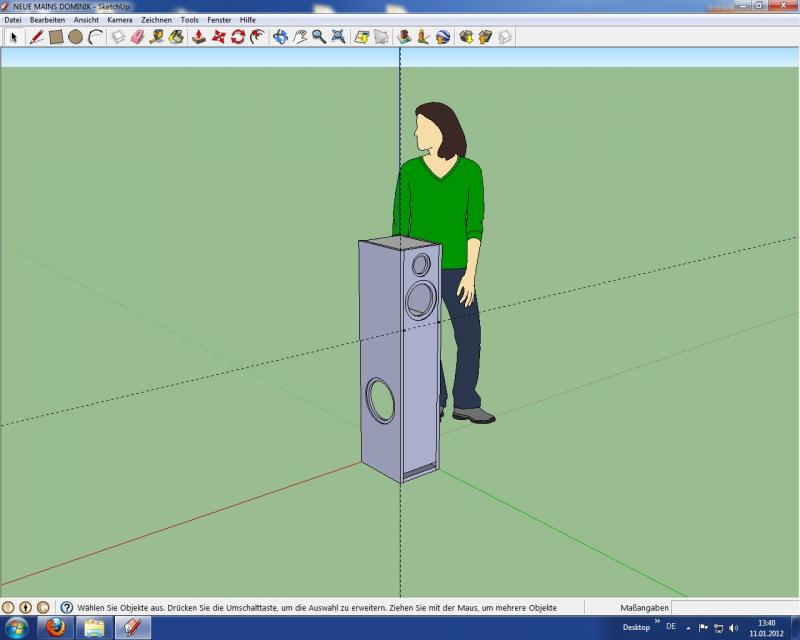
Task: Select the Pan hand tool
Action: coord(300,37)
